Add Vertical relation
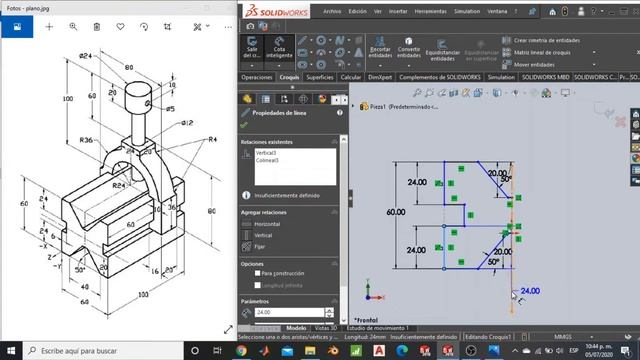 tap(258, 236)
